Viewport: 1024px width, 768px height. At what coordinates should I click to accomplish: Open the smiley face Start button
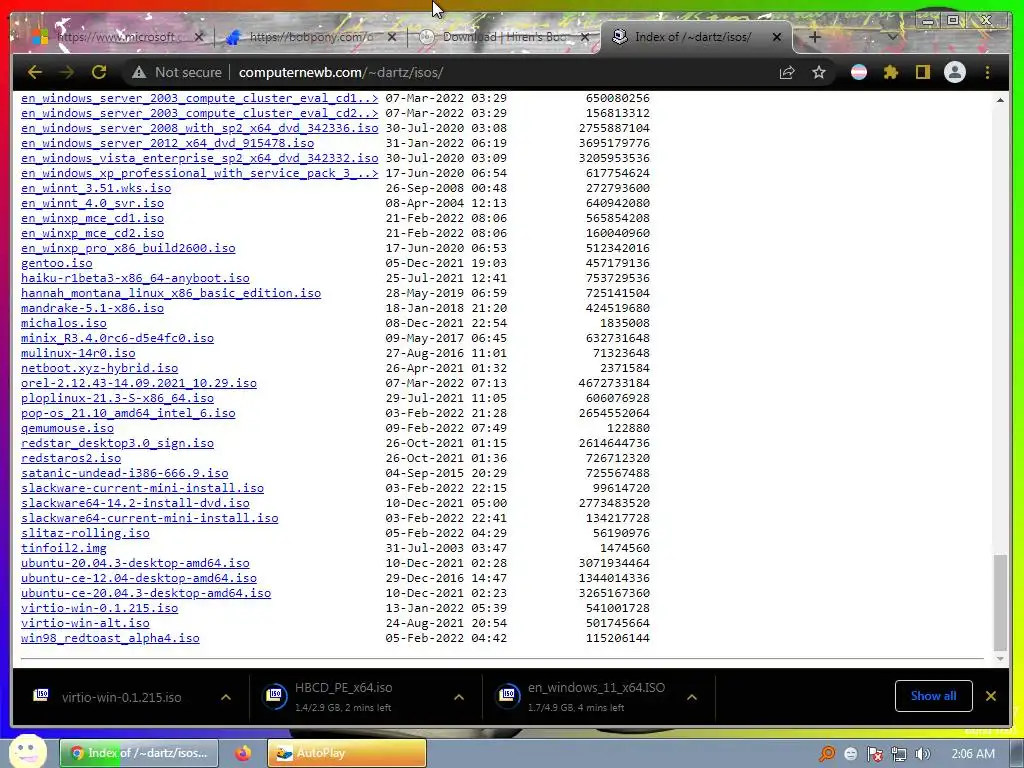click(27, 752)
